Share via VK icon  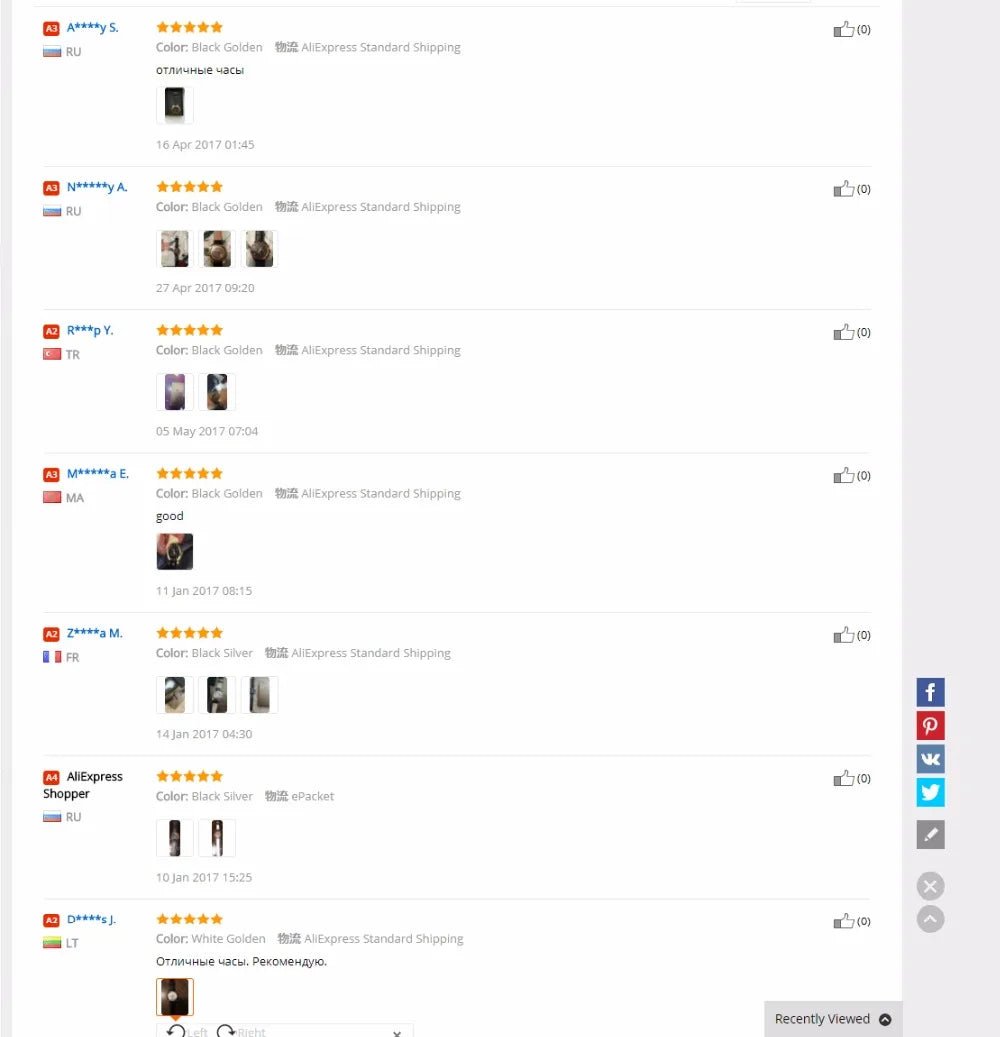click(x=930, y=759)
